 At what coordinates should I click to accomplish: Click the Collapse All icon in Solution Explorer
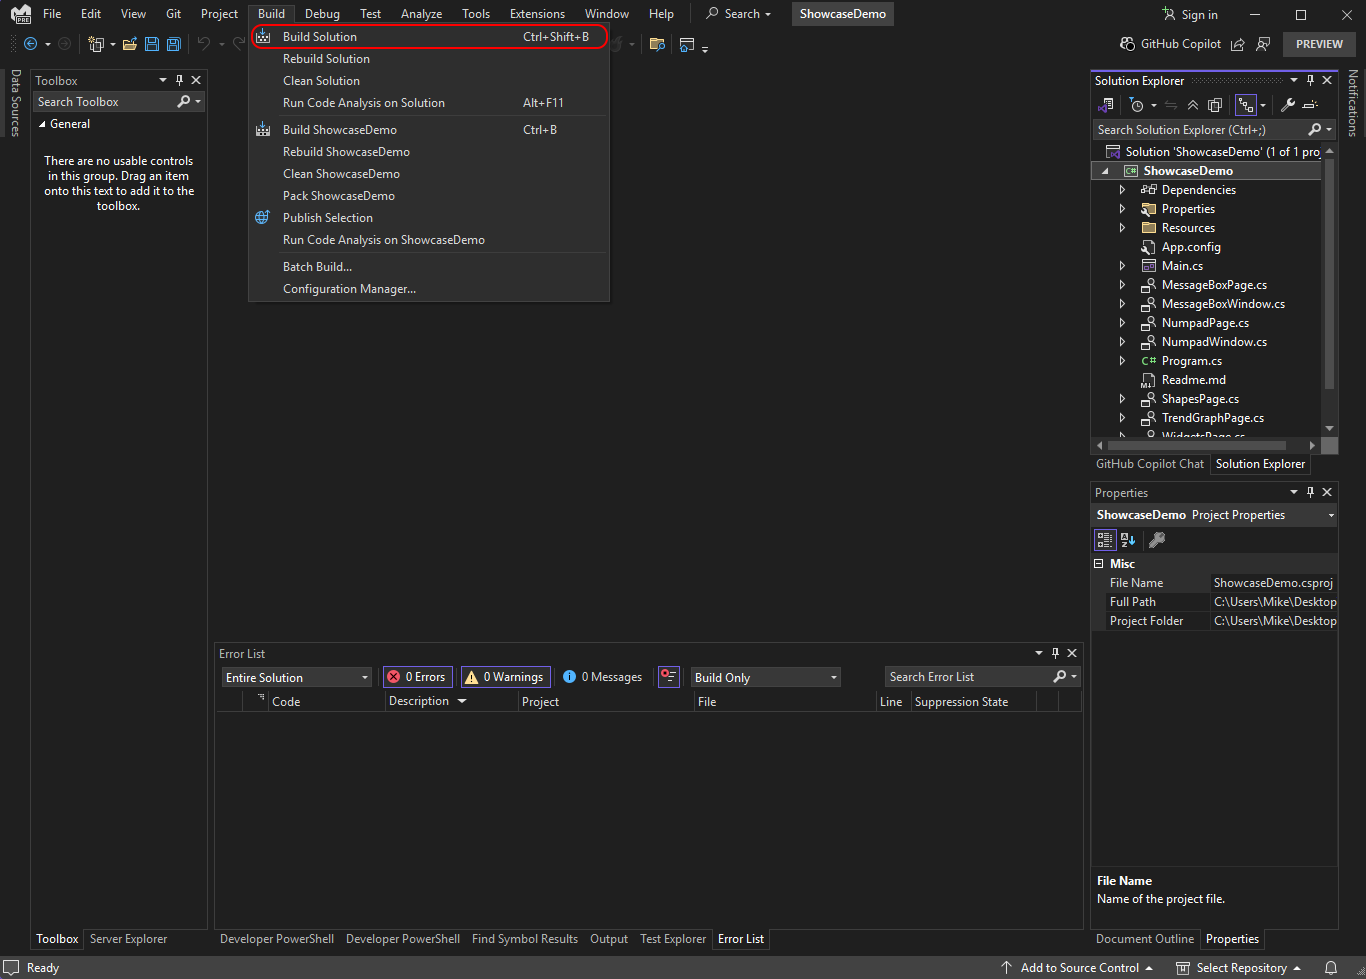pyautogui.click(x=1194, y=105)
